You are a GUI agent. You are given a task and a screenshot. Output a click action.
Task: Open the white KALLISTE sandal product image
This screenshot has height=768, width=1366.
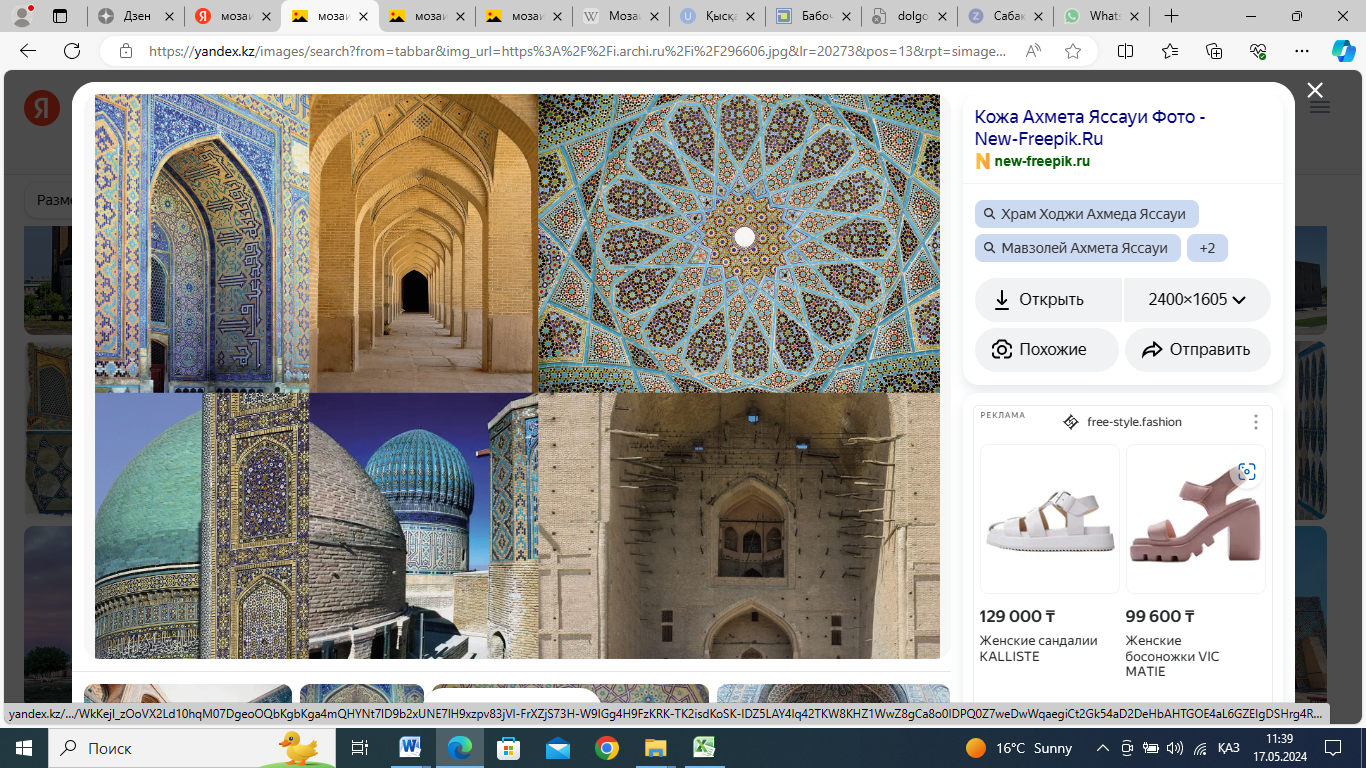pos(1049,519)
